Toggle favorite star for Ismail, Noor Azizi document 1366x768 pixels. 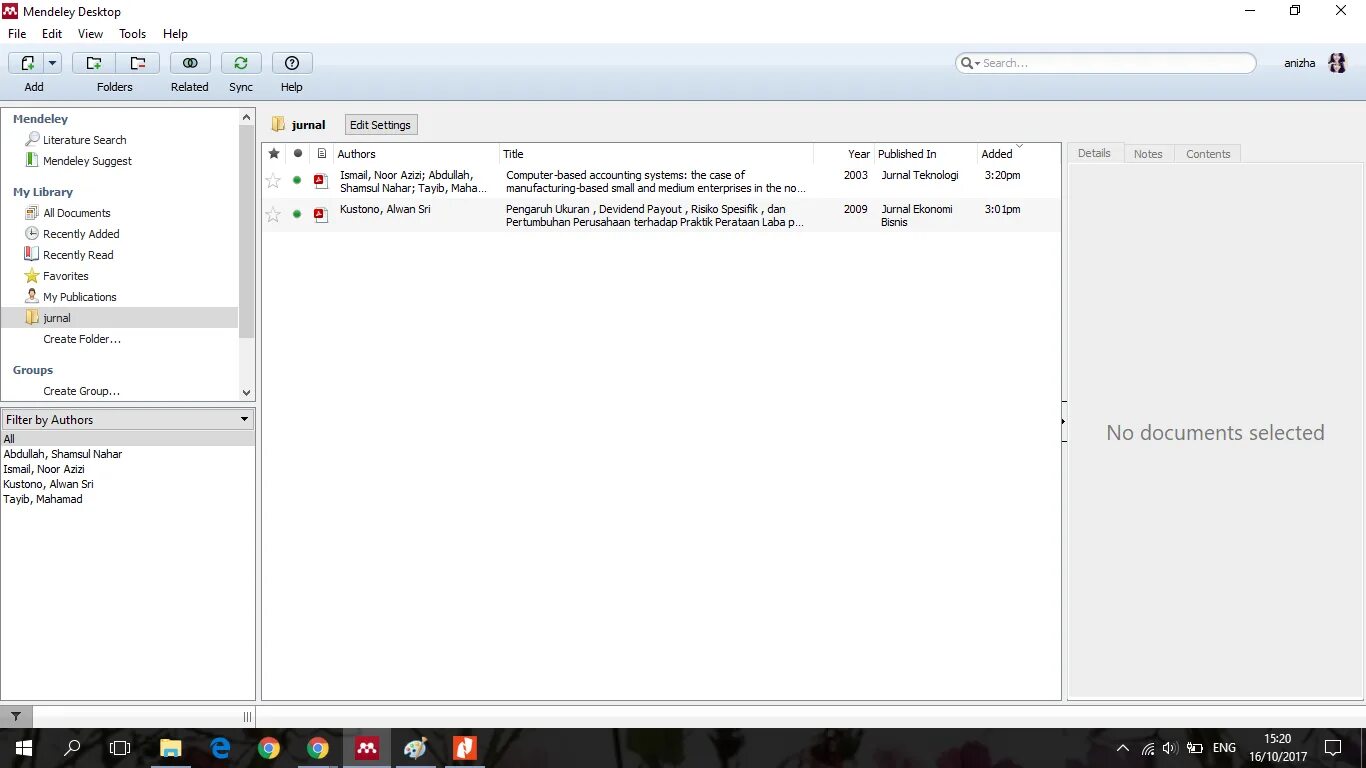273,181
